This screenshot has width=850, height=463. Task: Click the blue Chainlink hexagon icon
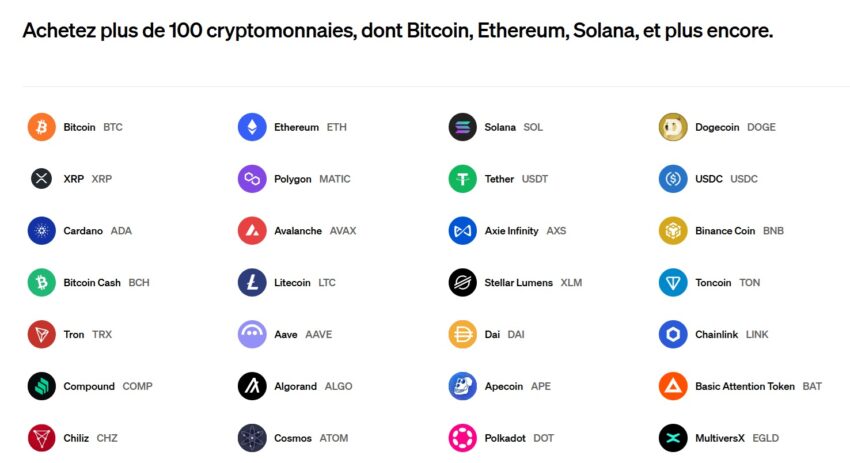[673, 334]
